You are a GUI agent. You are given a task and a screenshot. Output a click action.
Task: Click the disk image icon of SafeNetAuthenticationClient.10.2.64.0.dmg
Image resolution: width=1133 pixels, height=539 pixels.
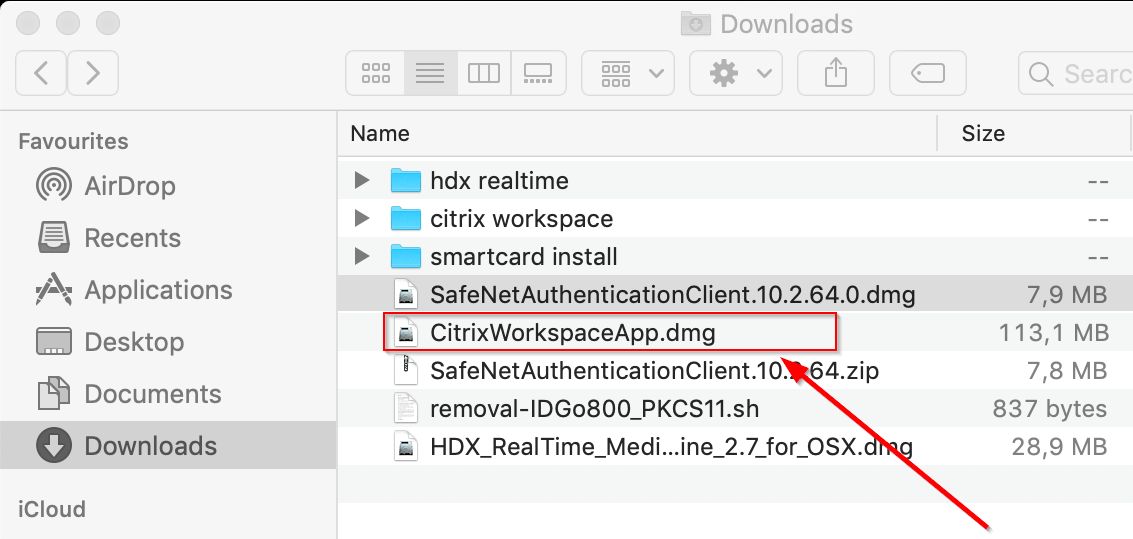(x=405, y=294)
